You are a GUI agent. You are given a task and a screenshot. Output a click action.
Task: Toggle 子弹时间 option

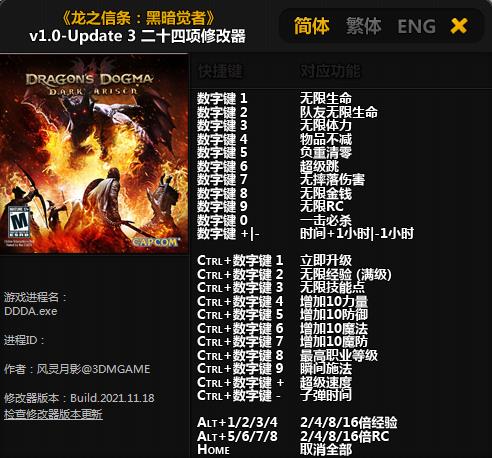click(x=326, y=396)
